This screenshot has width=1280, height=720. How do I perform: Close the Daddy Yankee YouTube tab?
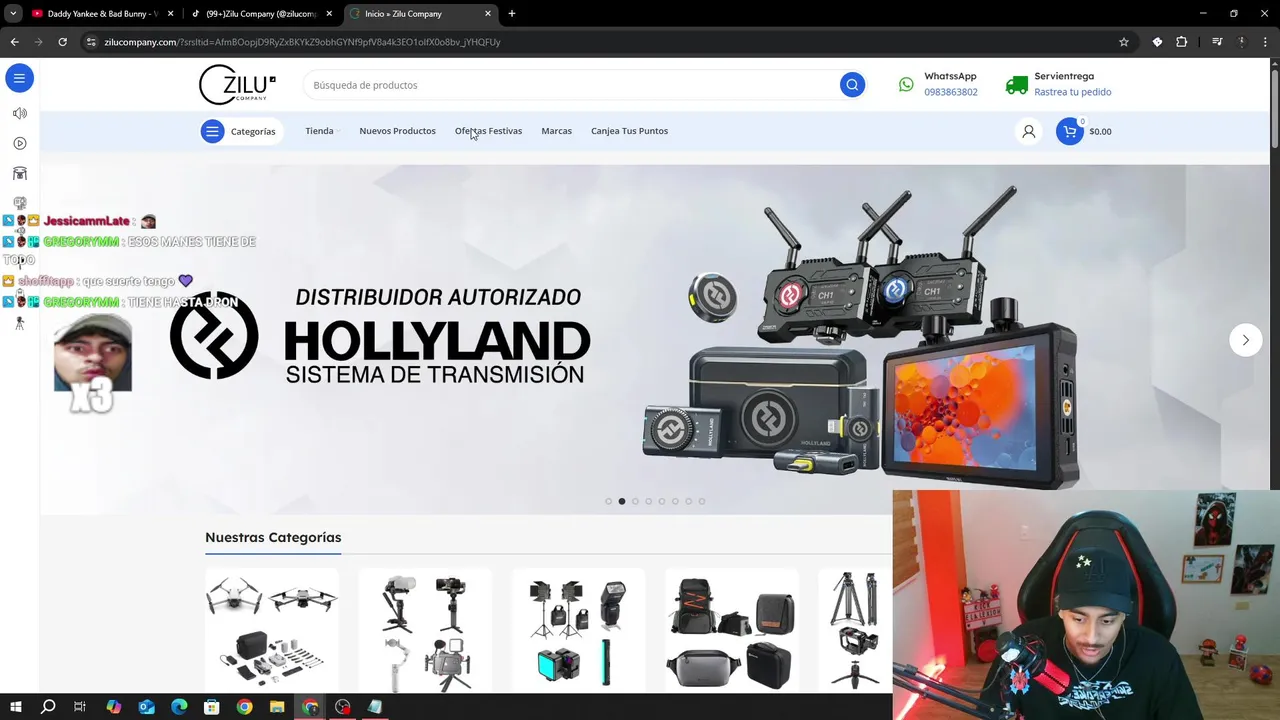click(170, 14)
